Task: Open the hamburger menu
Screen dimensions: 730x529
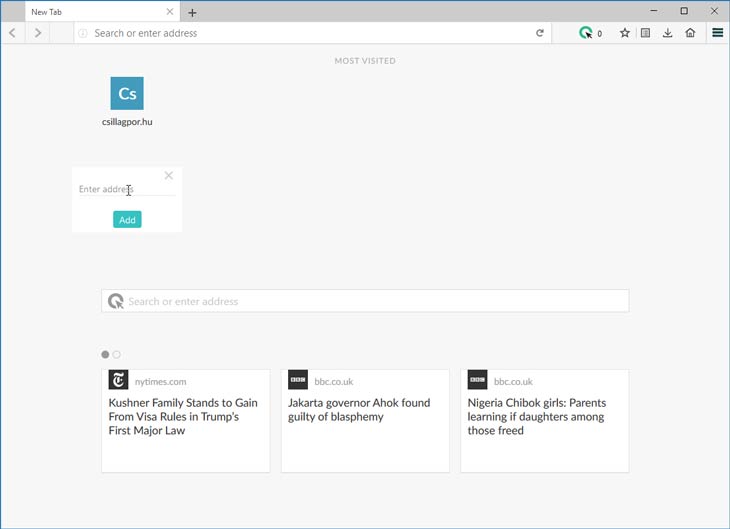Action: tap(717, 33)
